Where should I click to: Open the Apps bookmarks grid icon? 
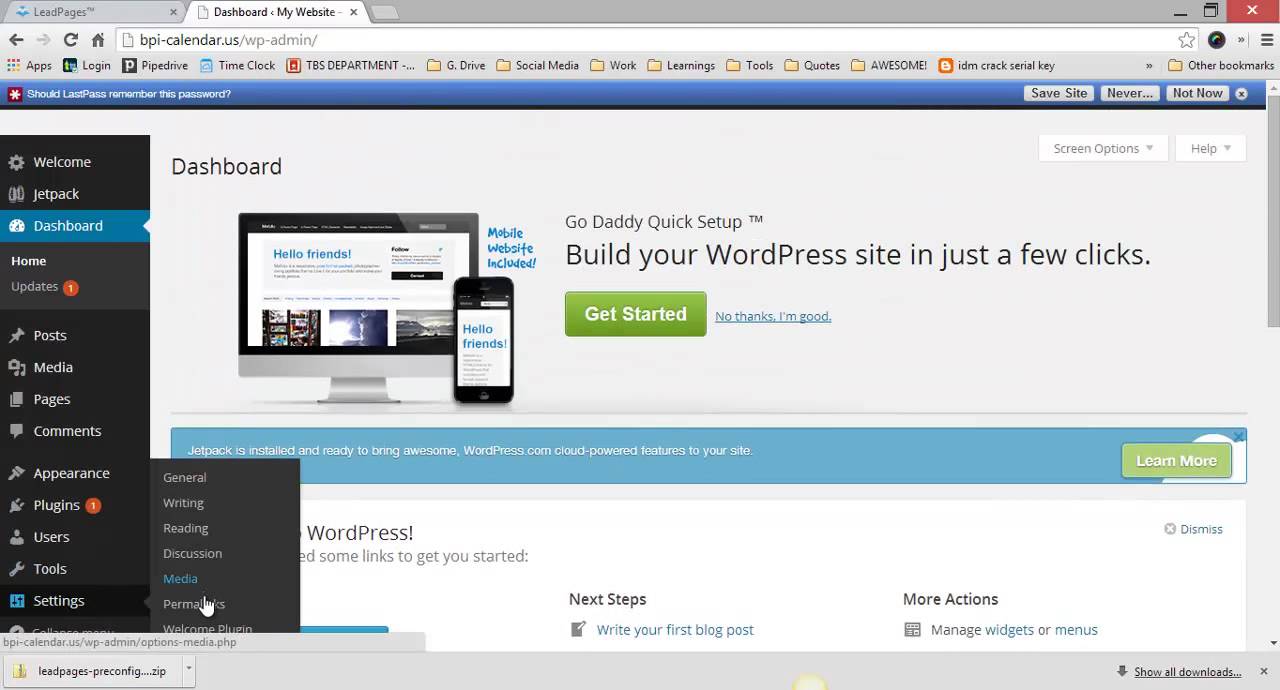coord(13,65)
